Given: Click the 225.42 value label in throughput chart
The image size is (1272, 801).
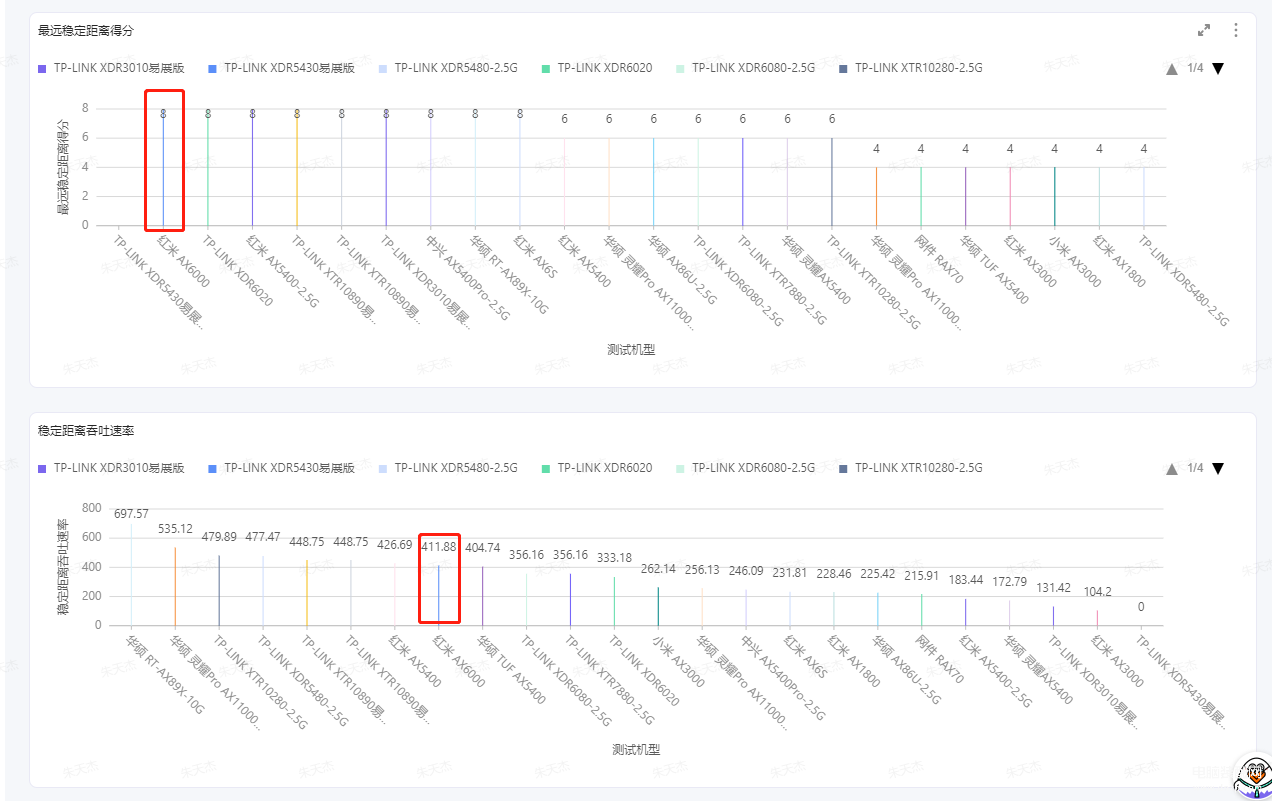Looking at the screenshot, I should 878,574.
